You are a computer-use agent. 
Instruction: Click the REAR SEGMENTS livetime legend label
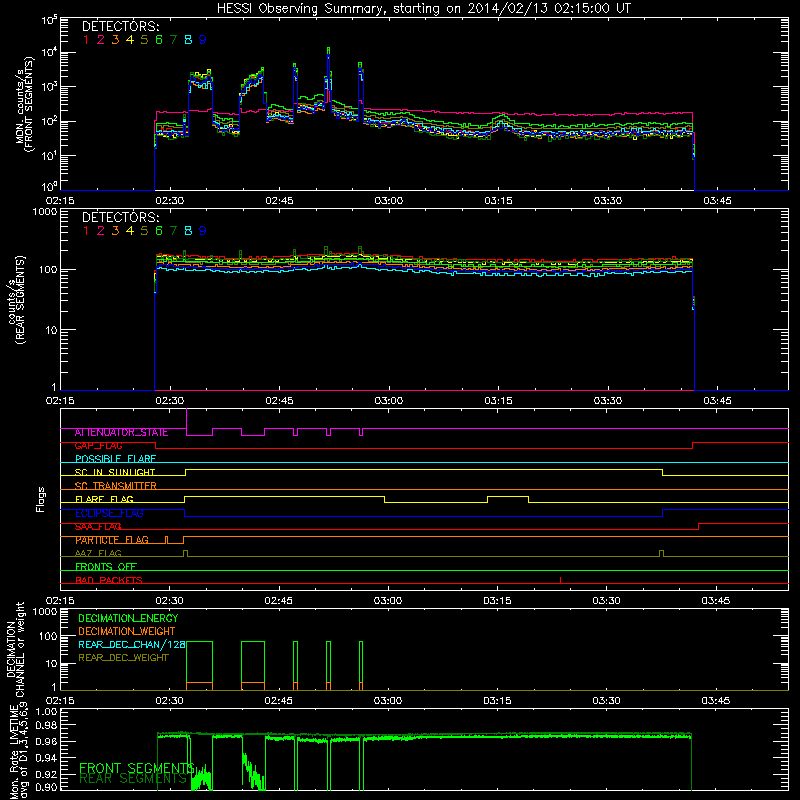133,779
